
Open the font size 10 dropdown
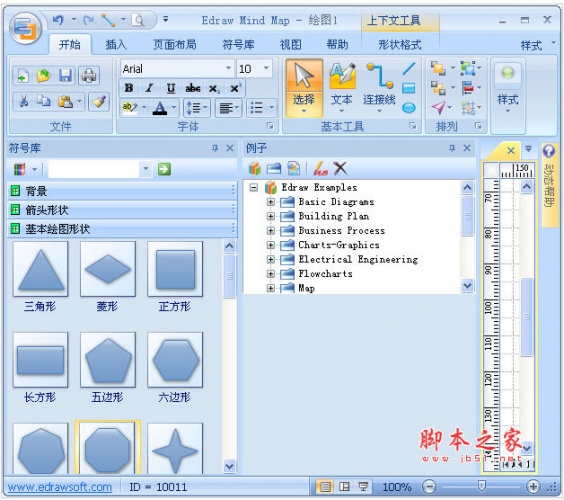[266, 68]
